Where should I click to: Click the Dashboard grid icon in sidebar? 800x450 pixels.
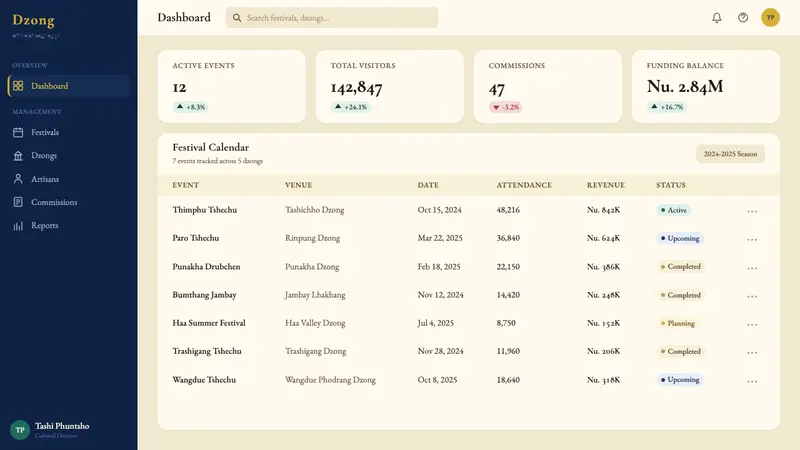tap(18, 86)
